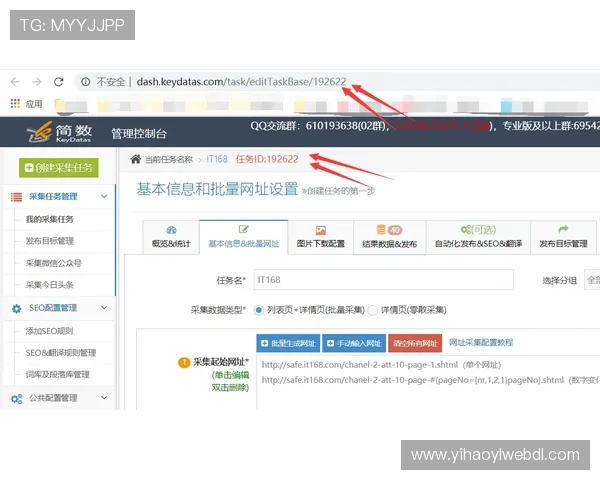
Task: Click the orange 40 count badge
Action: pyautogui.click(x=395, y=230)
